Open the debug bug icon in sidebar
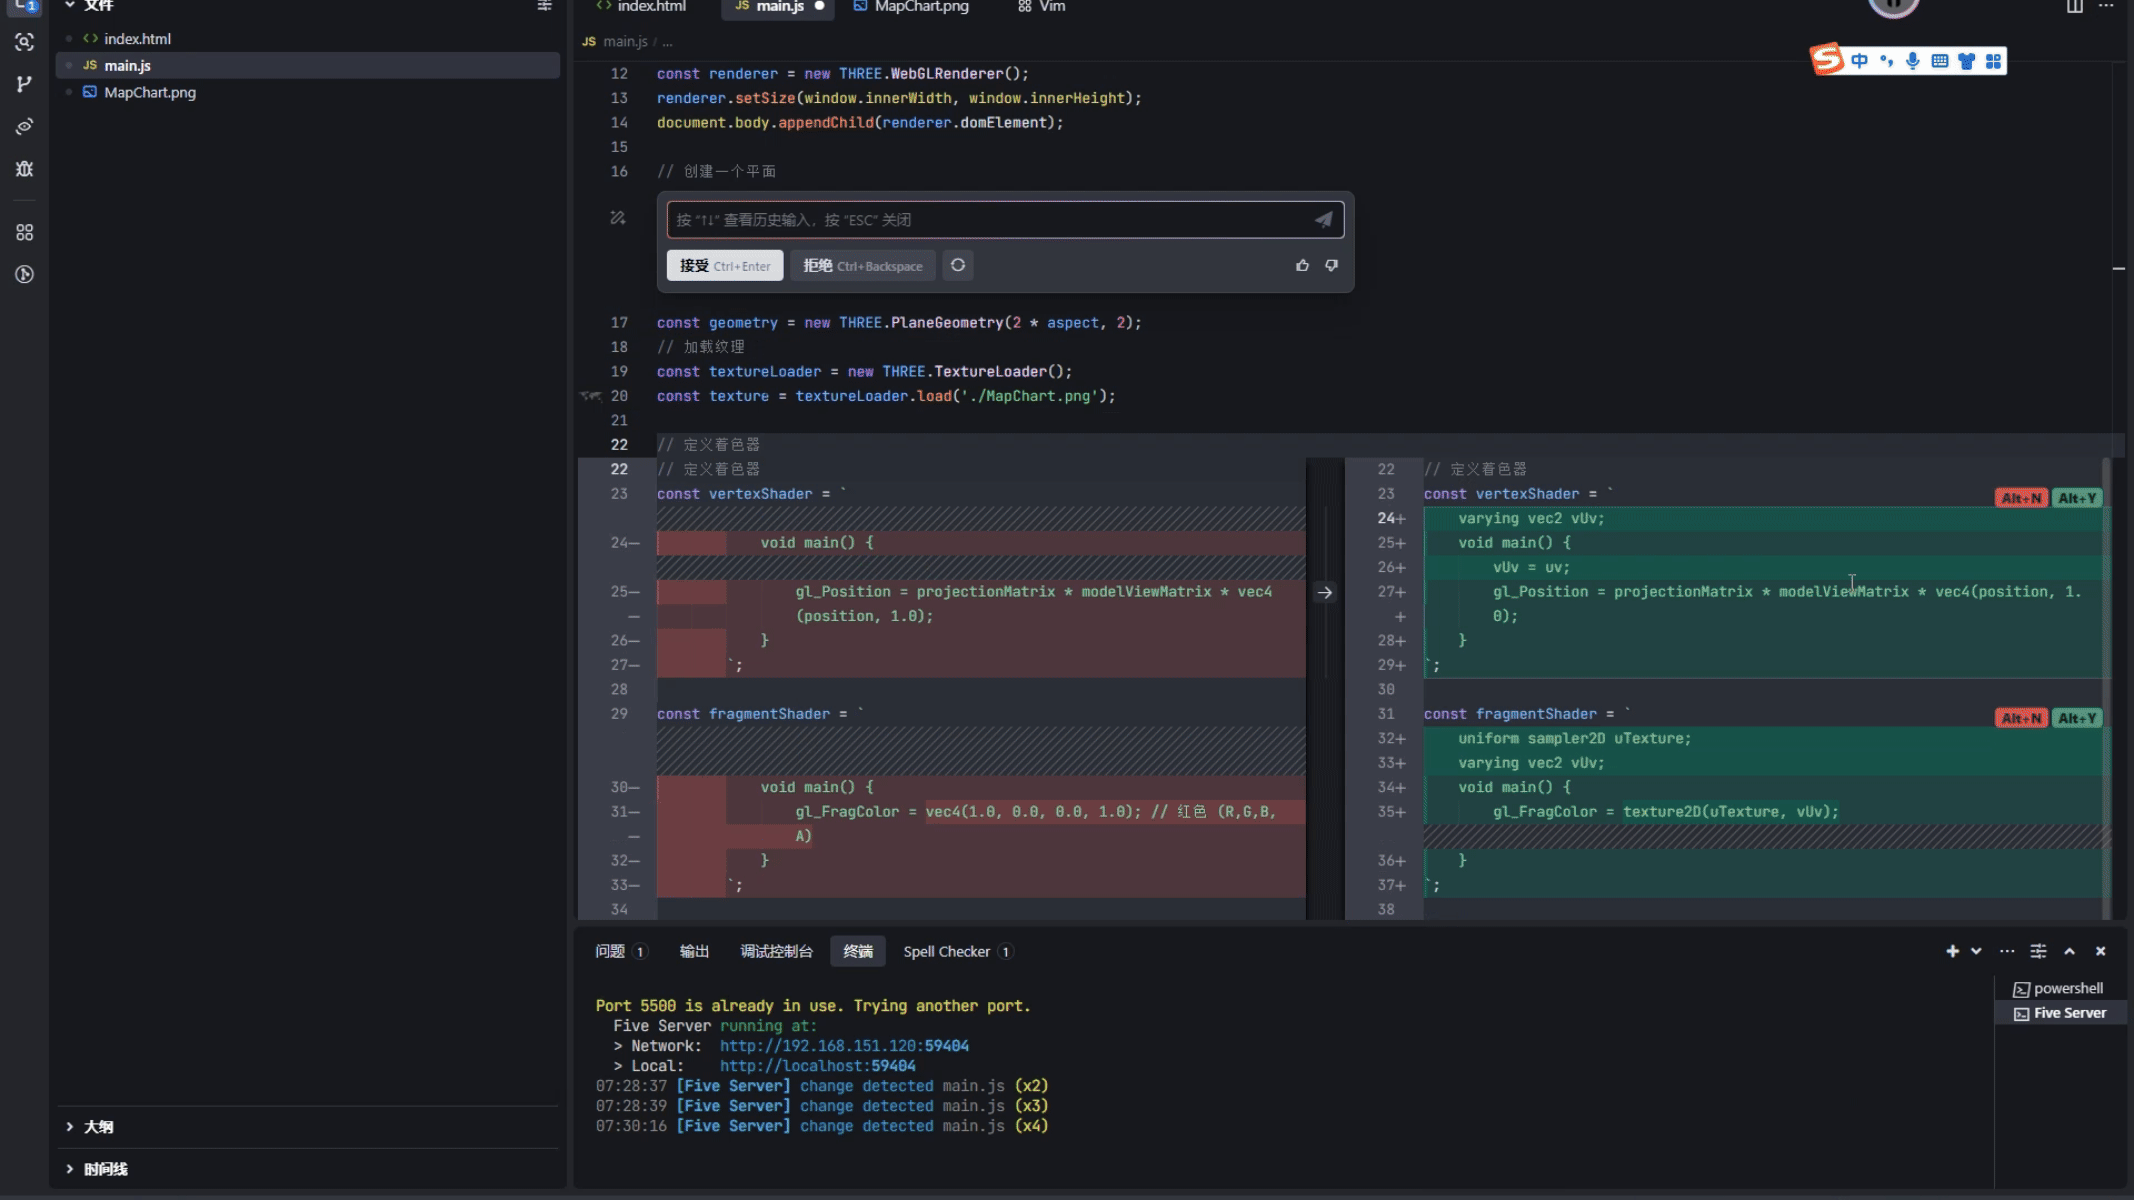This screenshot has height=1200, width=2134. (x=24, y=169)
